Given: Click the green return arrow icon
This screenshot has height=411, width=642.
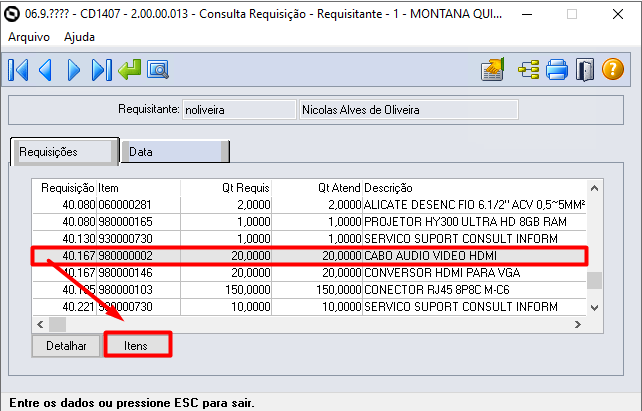Looking at the screenshot, I should click(x=129, y=70).
